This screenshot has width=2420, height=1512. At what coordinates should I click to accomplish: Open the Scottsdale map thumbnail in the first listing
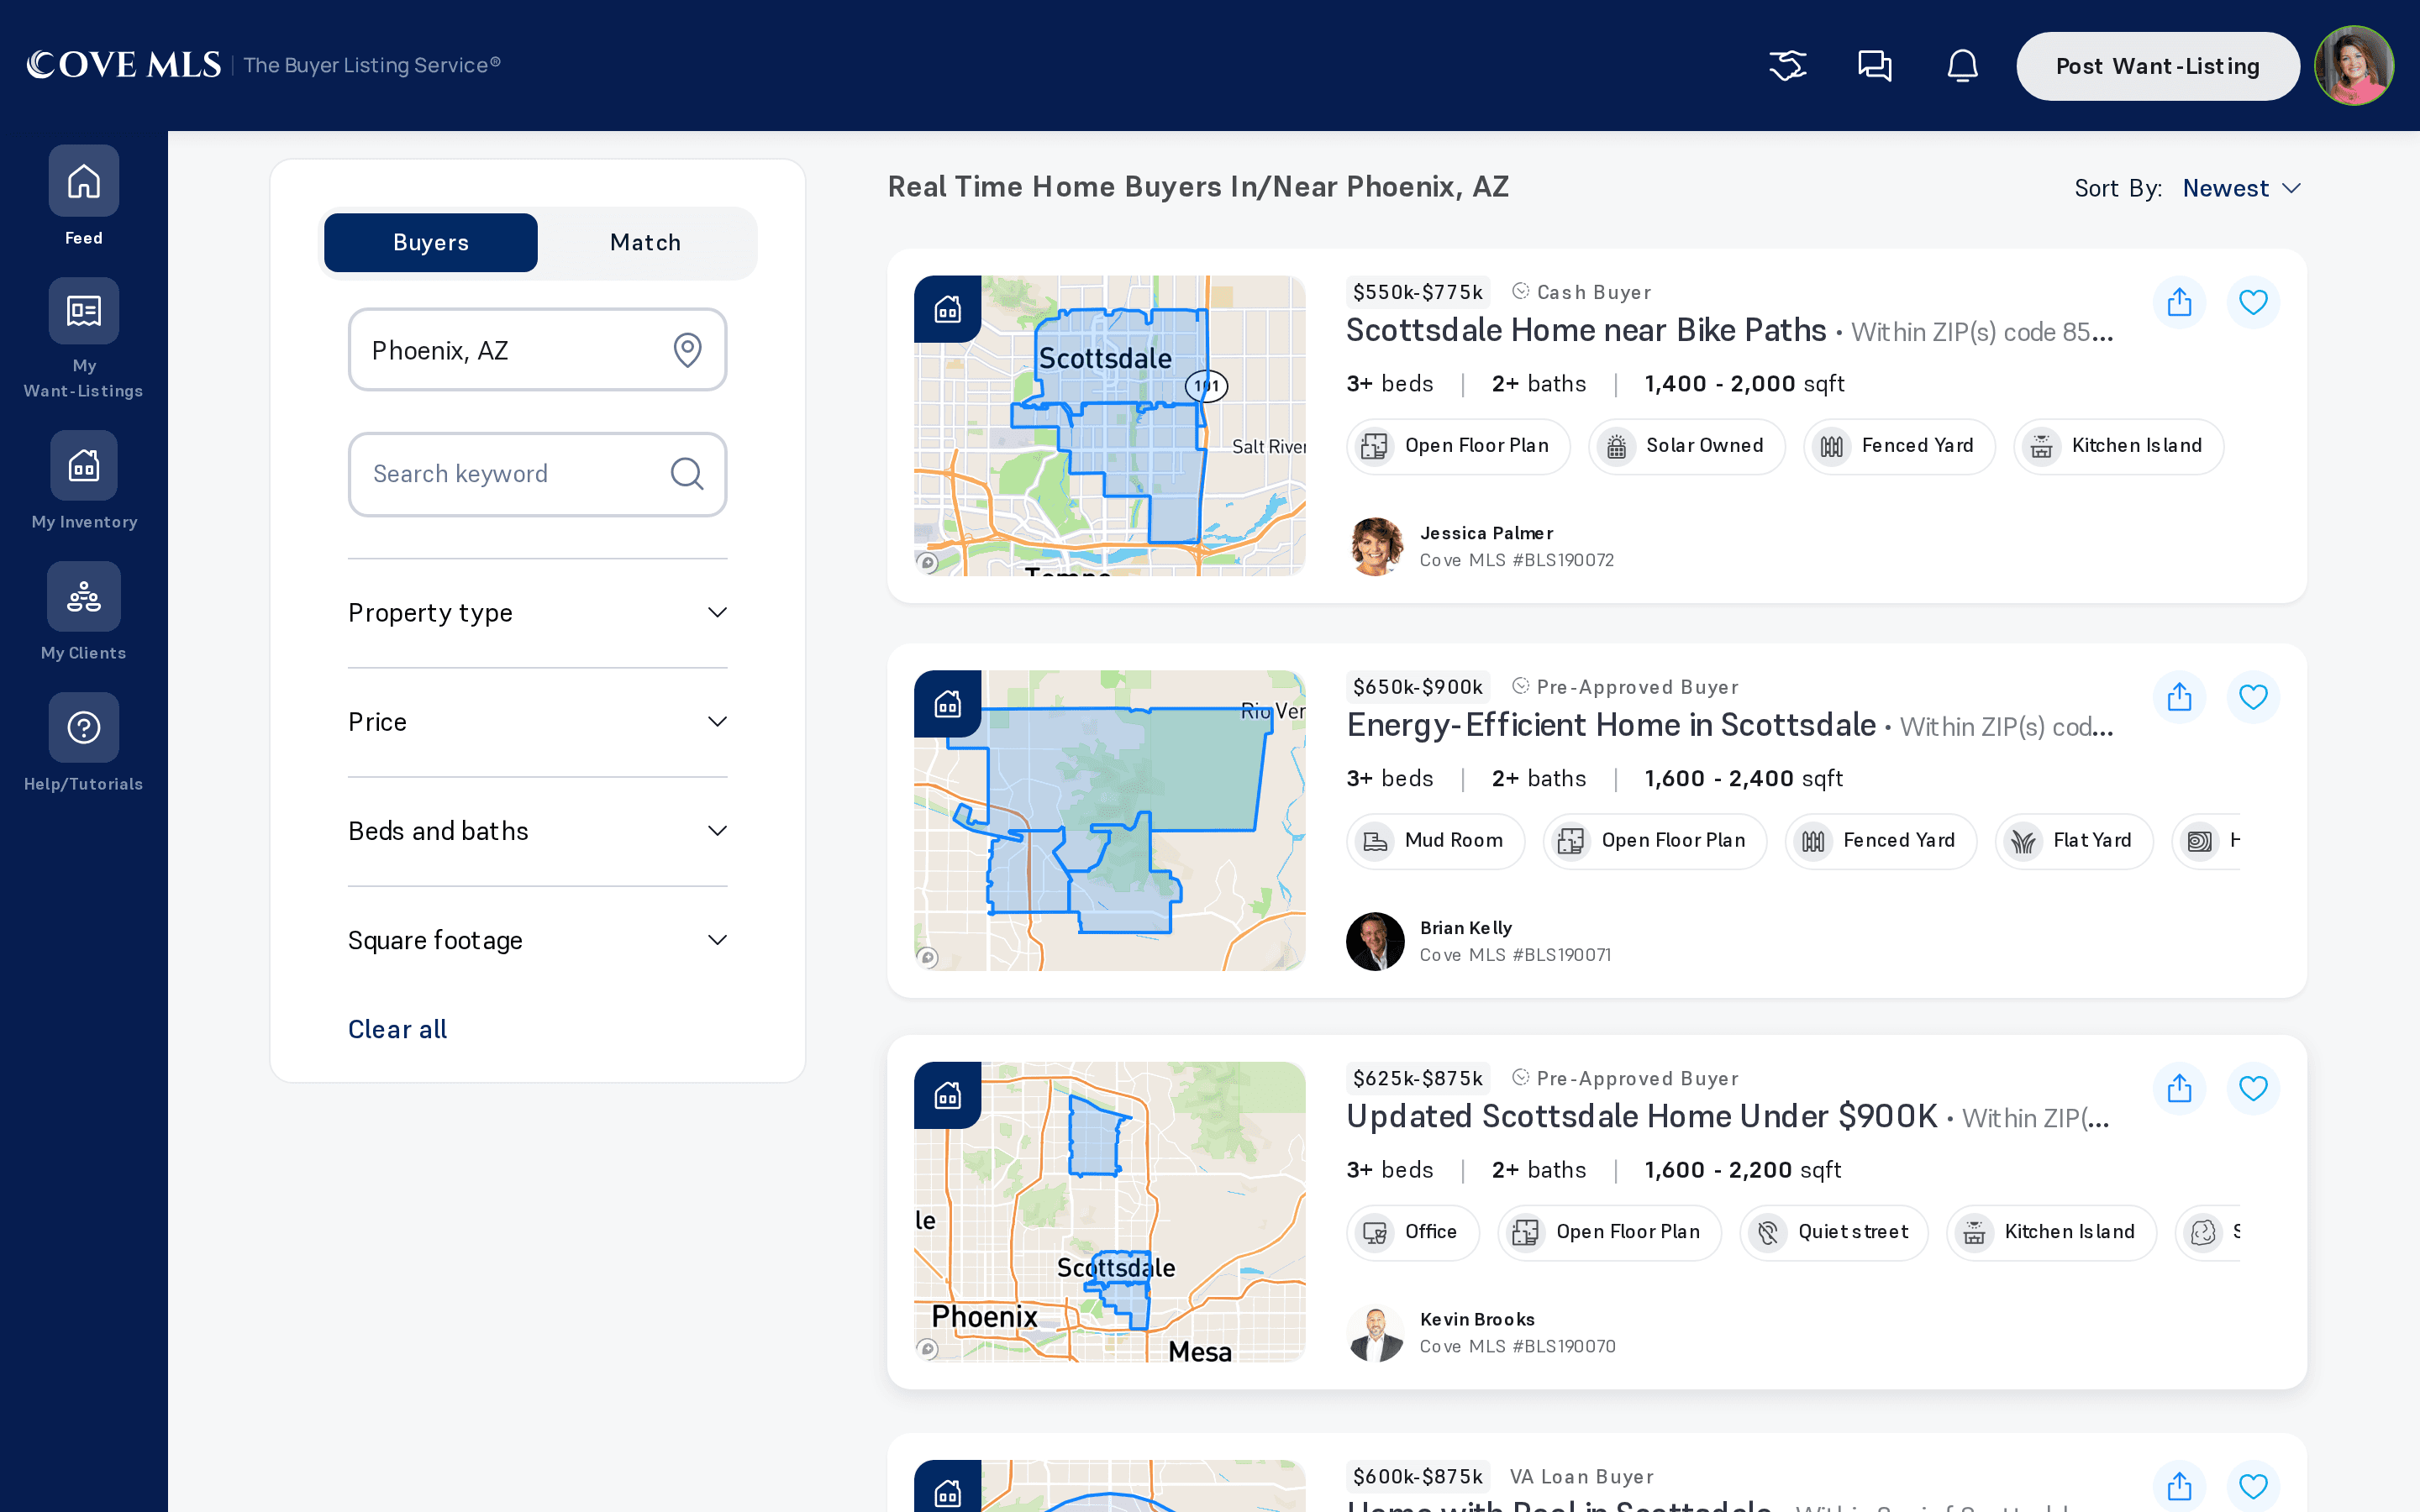point(1109,426)
